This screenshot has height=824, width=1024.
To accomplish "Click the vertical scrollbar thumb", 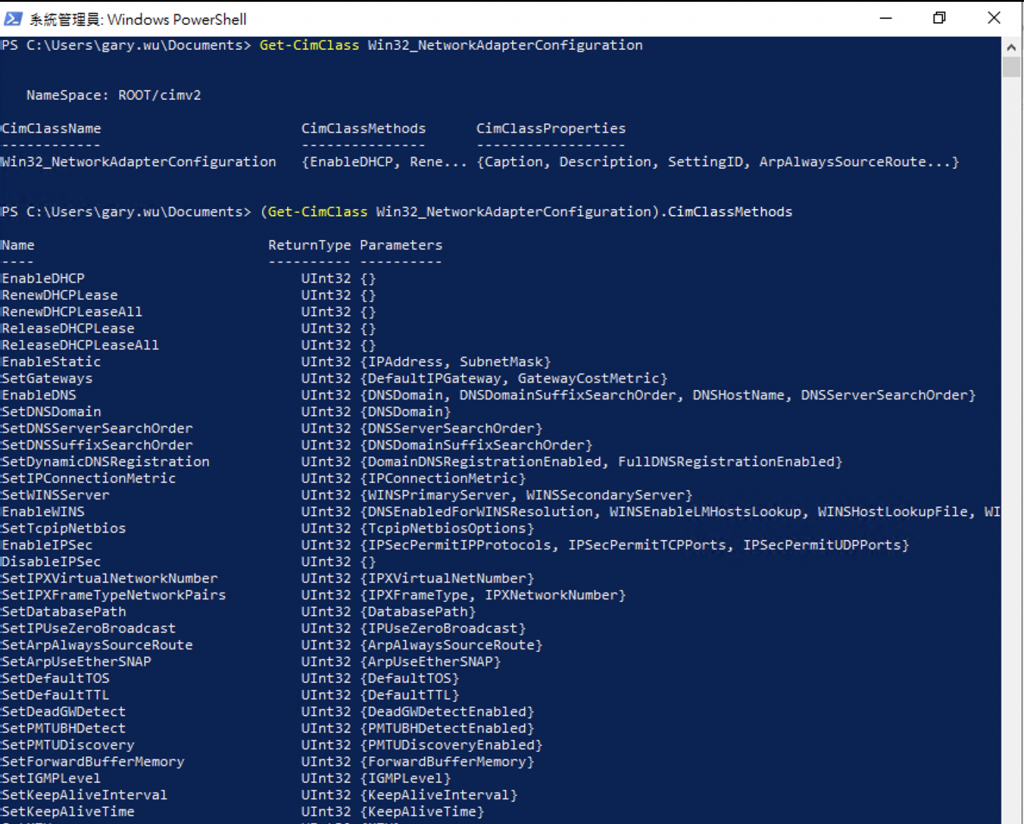I will [1011, 67].
